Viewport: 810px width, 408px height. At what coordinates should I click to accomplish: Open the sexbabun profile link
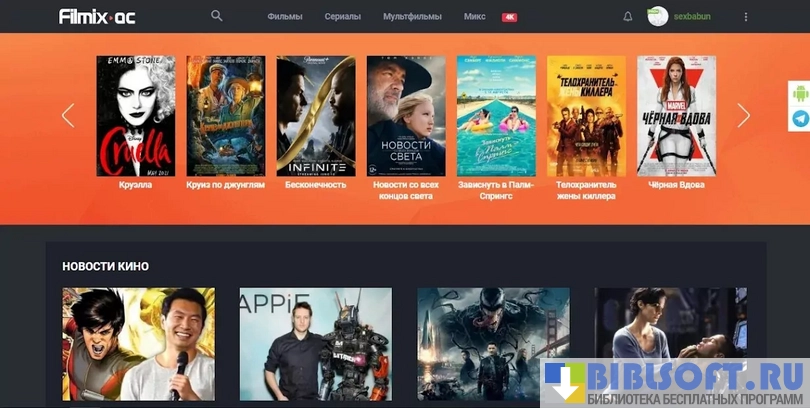click(692, 17)
